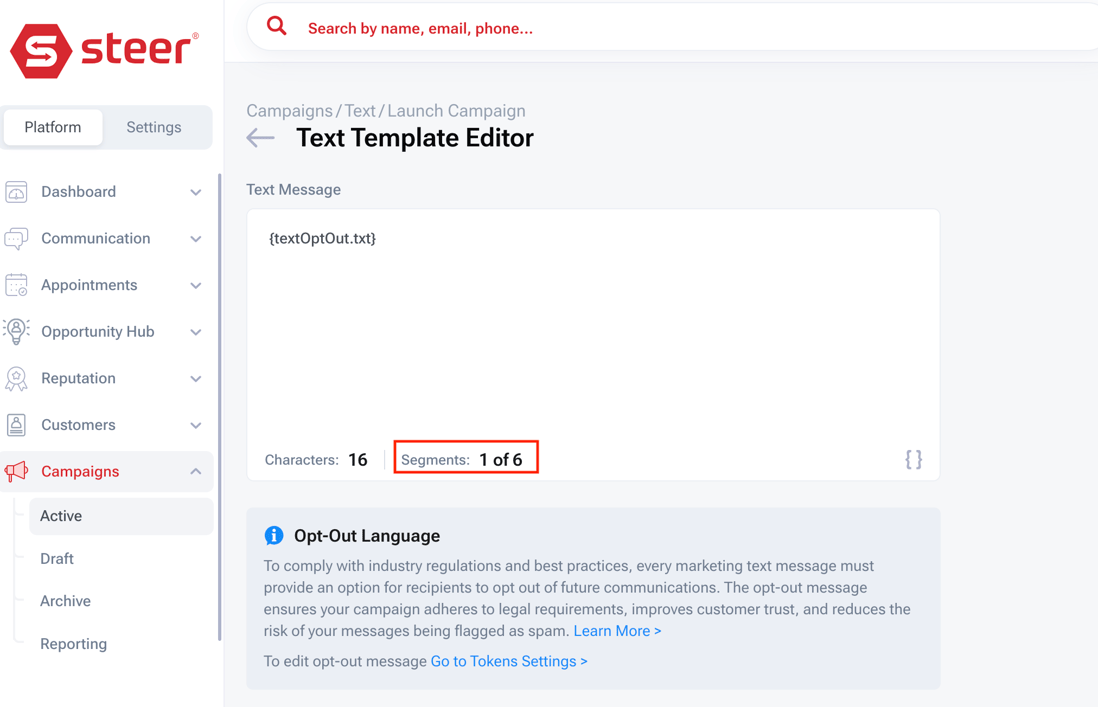Click the red search magnifier icon
The image size is (1098, 707).
pos(277,27)
